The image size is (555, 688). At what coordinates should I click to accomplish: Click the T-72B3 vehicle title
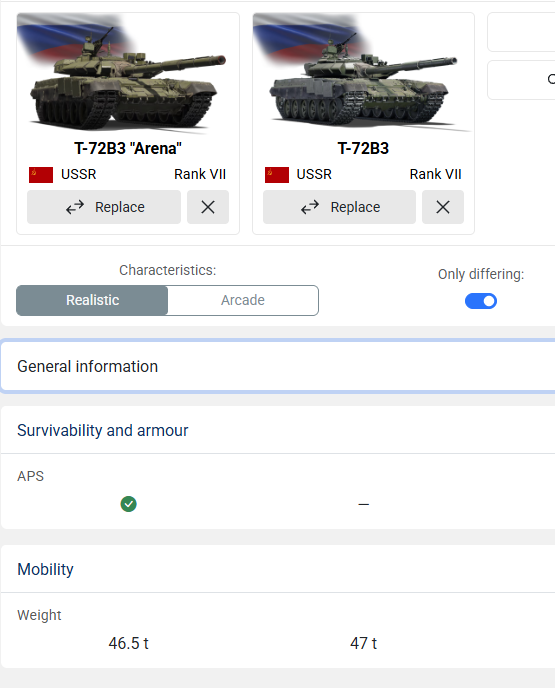[363, 148]
